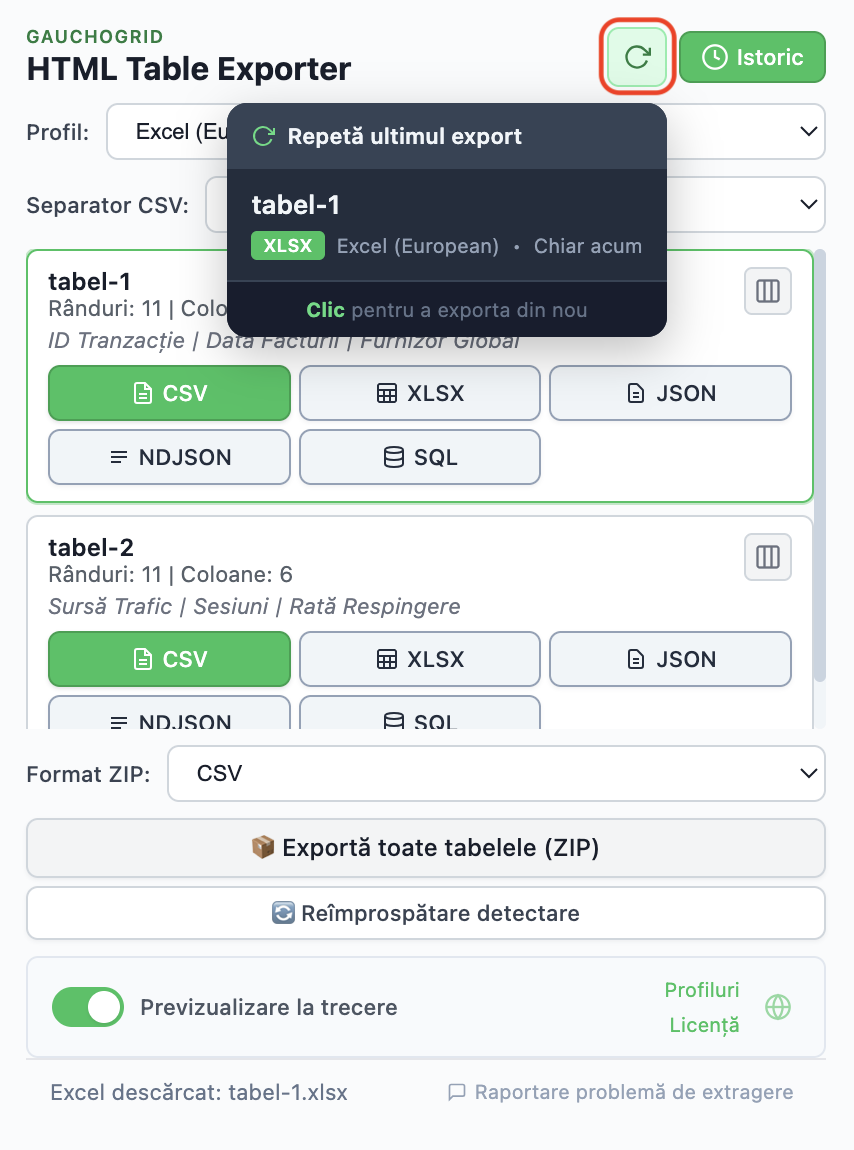The image size is (854, 1150).
Task: Open the Licență link
Action: (704, 1024)
